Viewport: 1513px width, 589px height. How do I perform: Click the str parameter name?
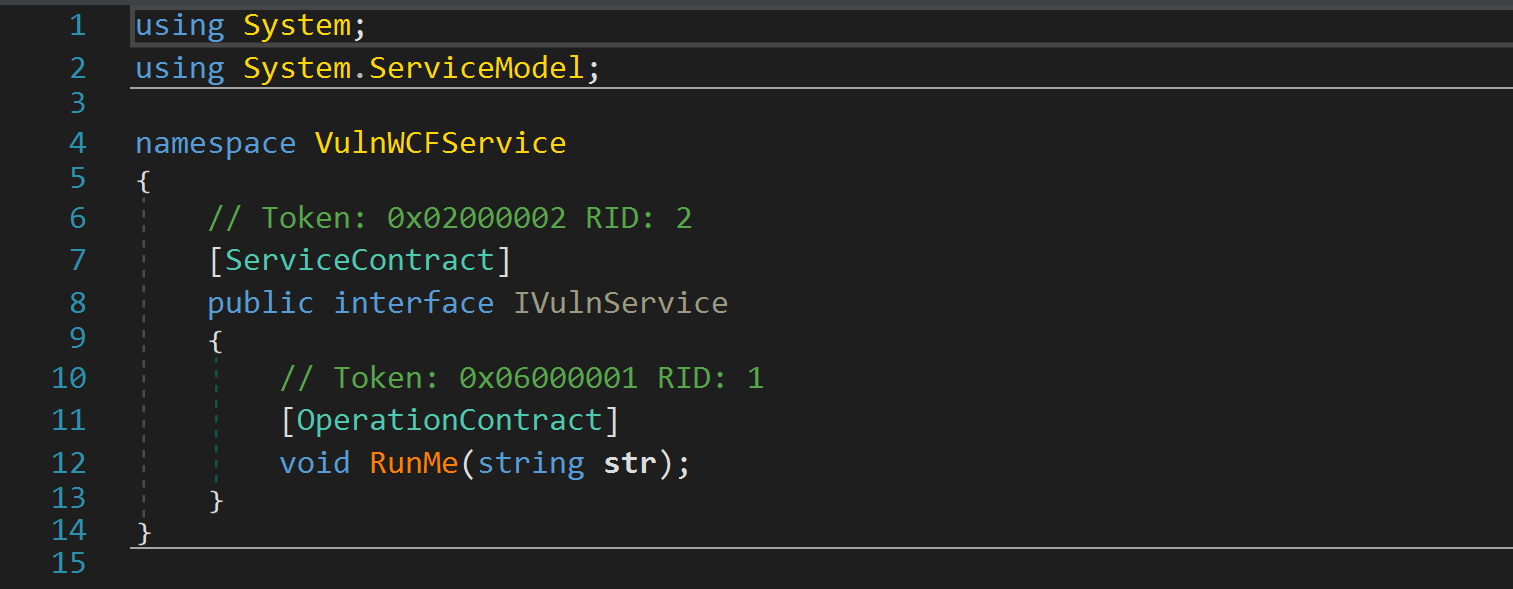click(630, 463)
